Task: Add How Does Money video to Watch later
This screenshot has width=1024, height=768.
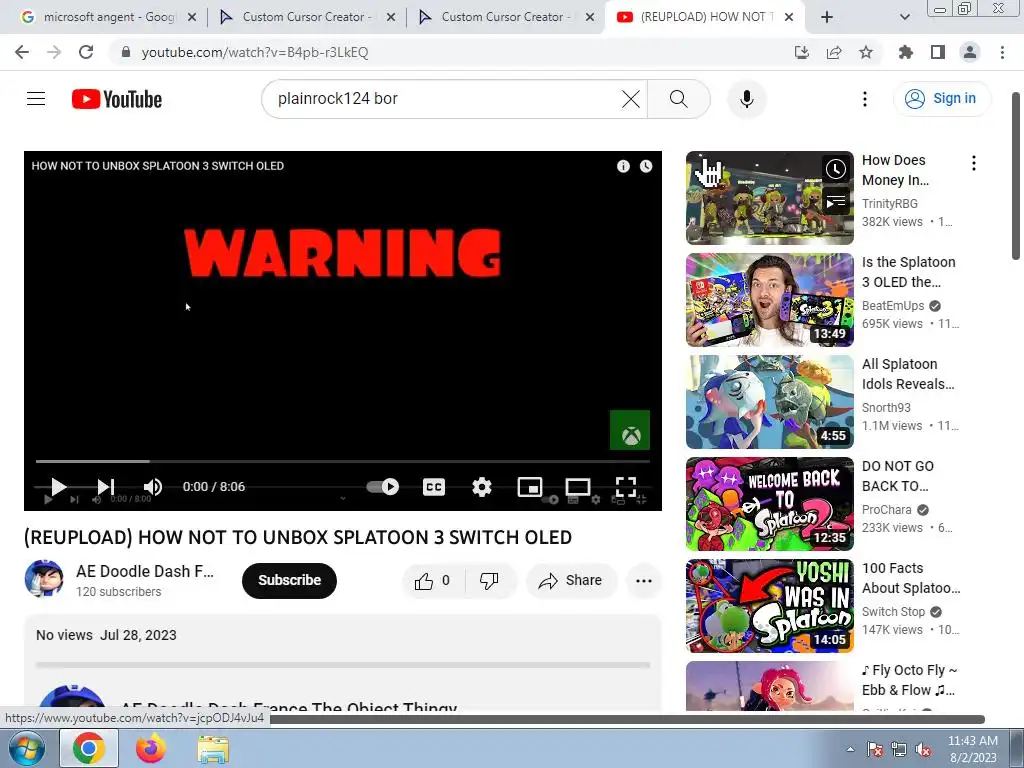Action: click(836, 169)
